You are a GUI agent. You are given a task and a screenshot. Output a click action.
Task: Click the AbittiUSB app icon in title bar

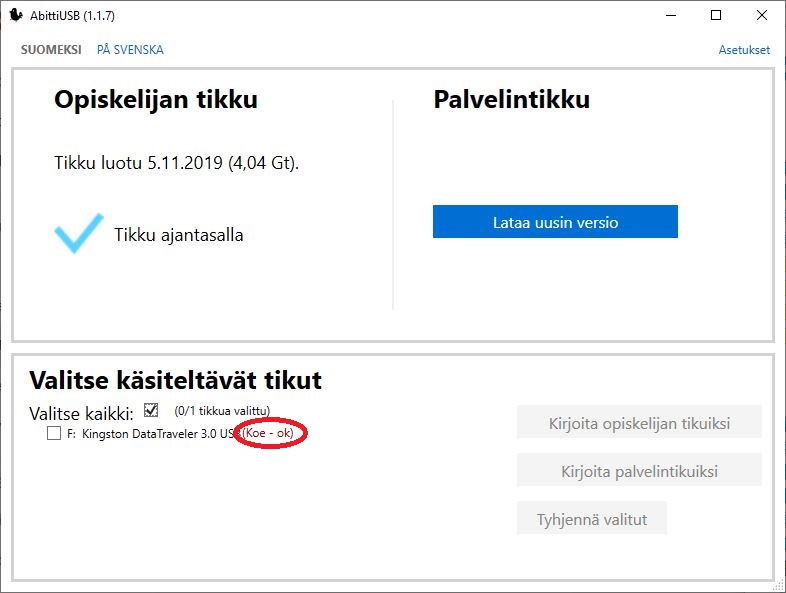(x=16, y=15)
